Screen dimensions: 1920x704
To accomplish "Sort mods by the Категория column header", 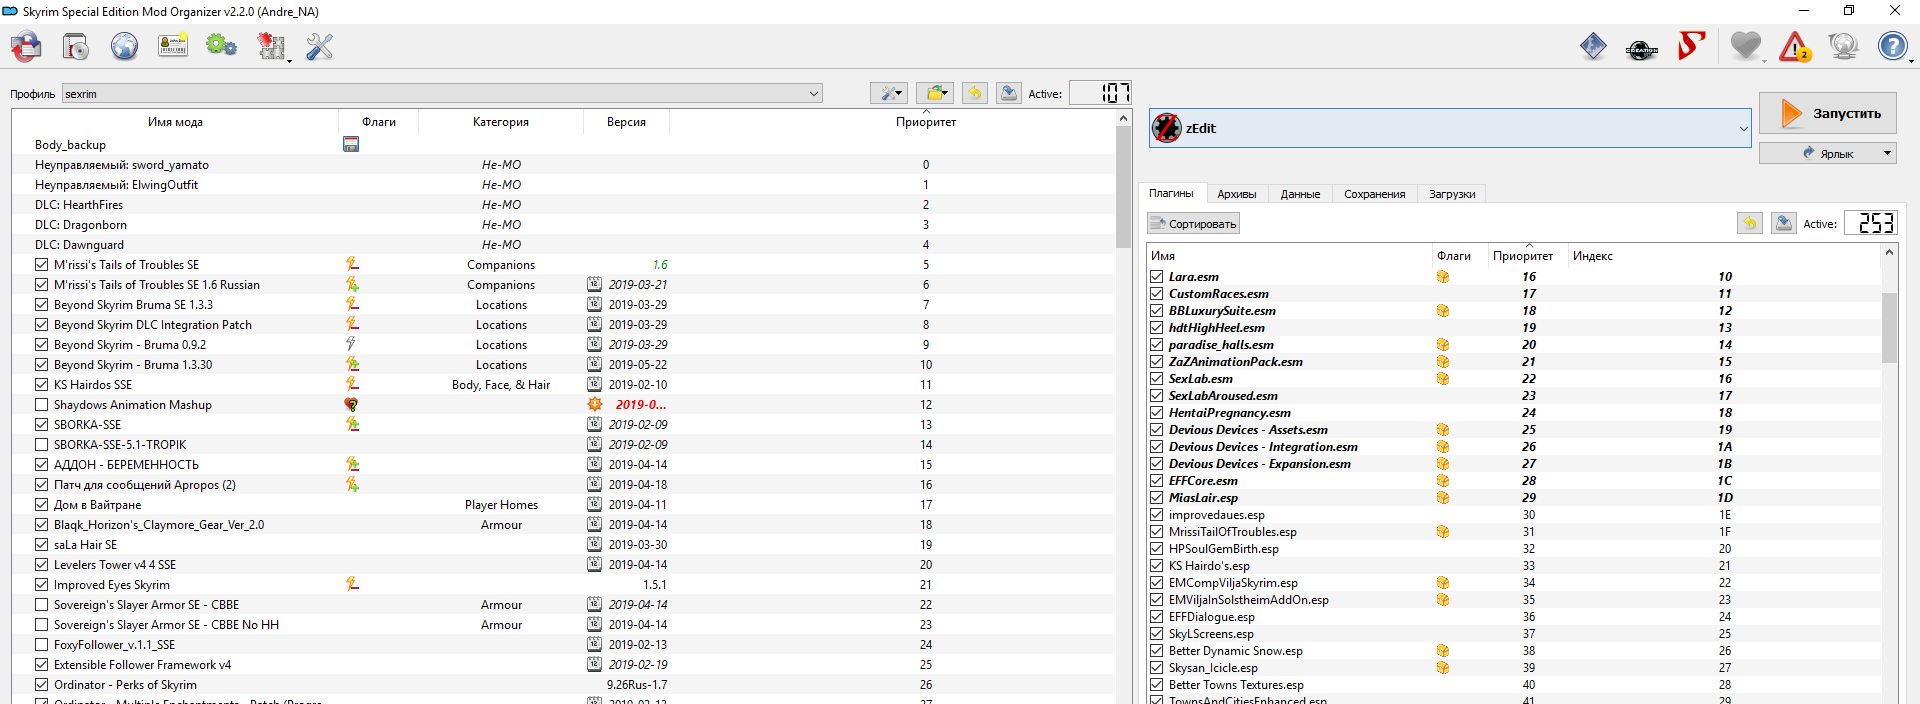I will [x=500, y=122].
